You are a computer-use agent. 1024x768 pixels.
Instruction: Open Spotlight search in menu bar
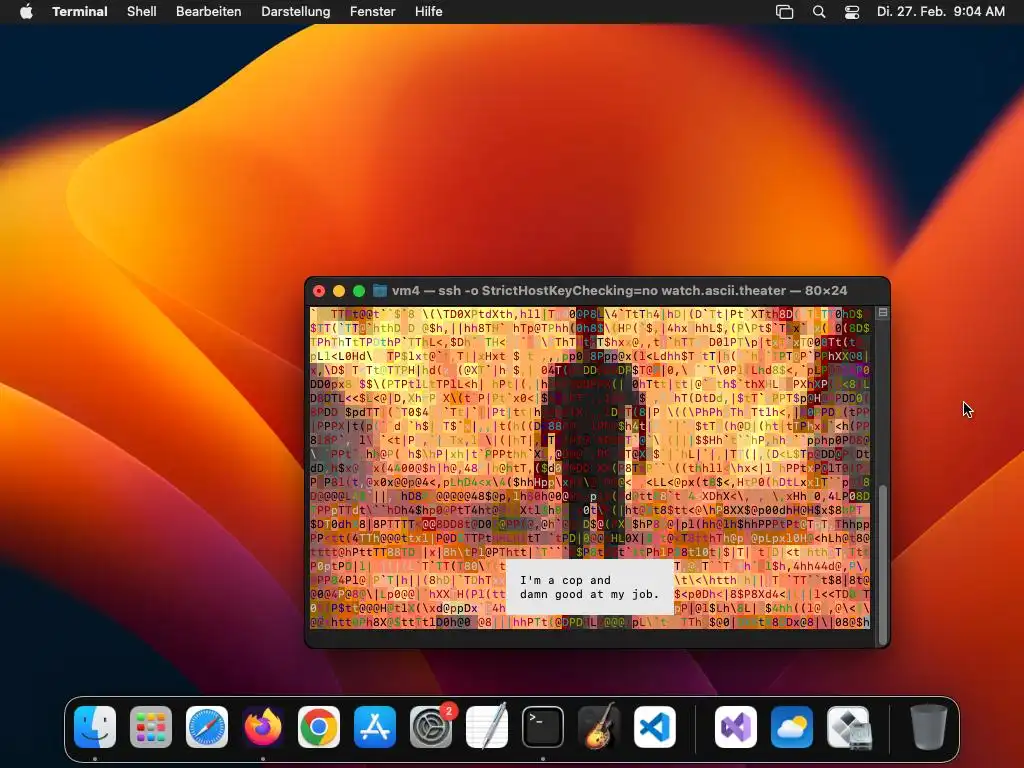pyautogui.click(x=819, y=12)
